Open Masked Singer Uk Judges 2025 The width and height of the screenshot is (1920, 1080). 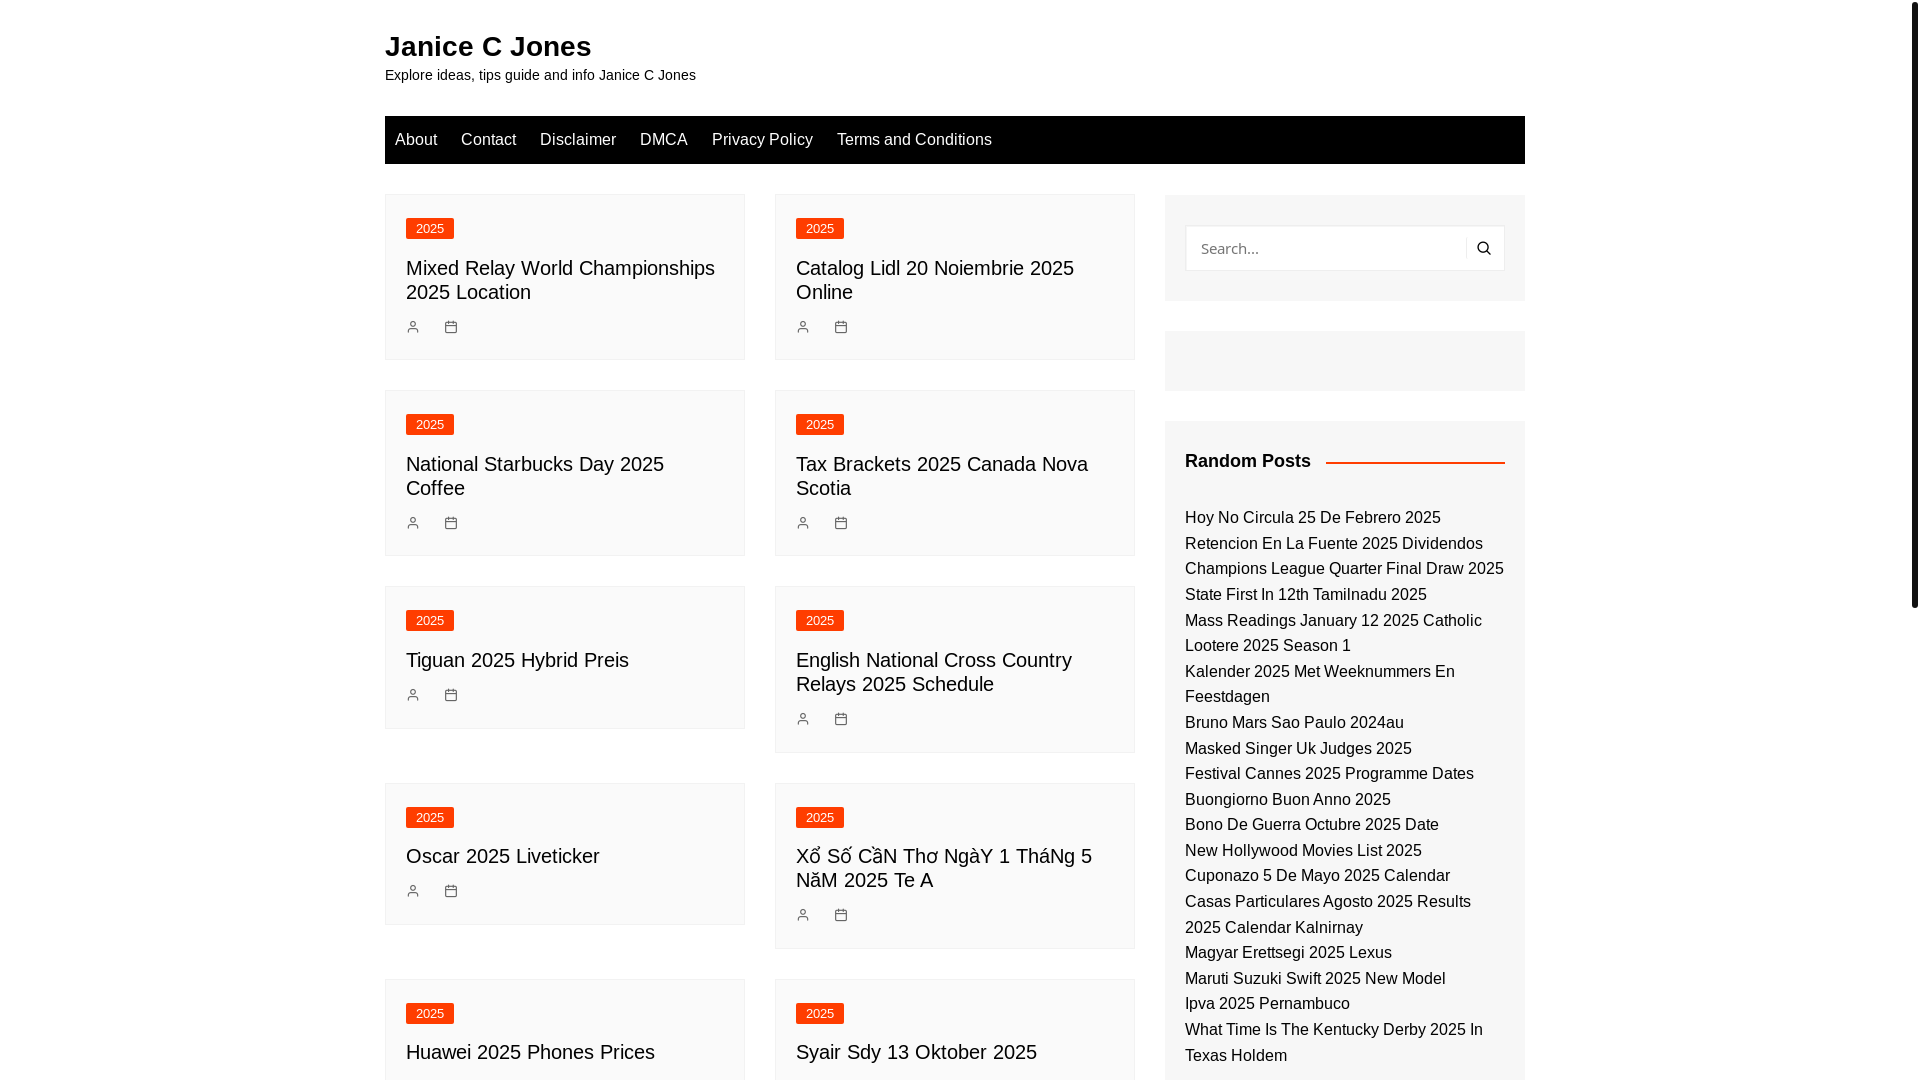pyautogui.click(x=1298, y=749)
